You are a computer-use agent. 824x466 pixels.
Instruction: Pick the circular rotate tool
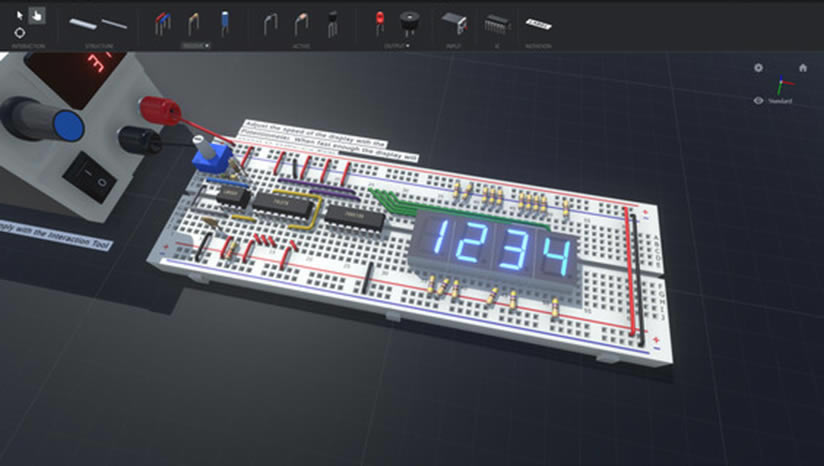pos(19,33)
